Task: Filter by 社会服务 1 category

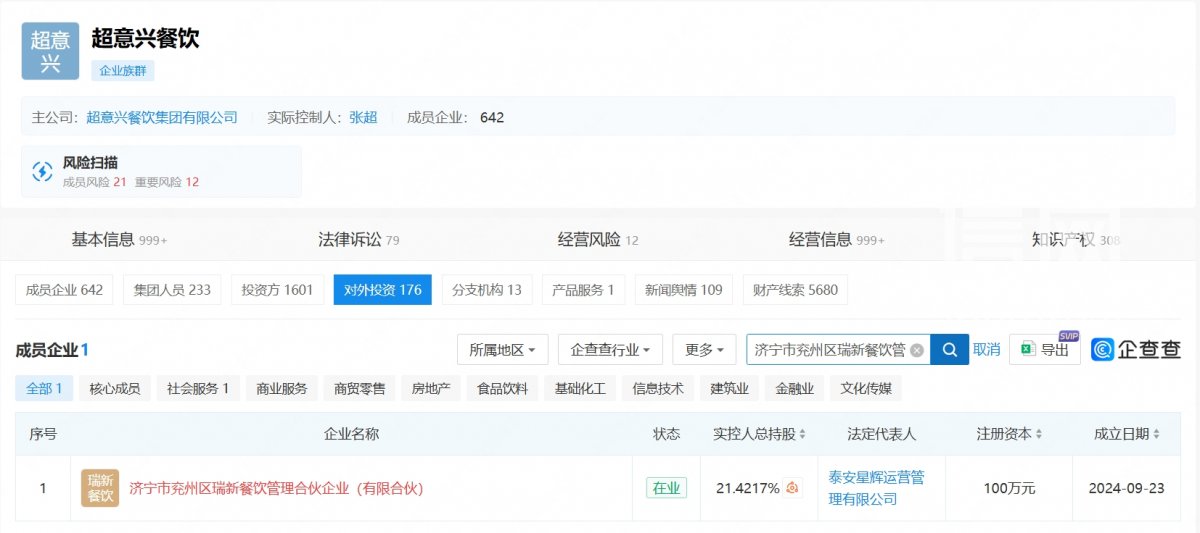Action: click(198, 388)
